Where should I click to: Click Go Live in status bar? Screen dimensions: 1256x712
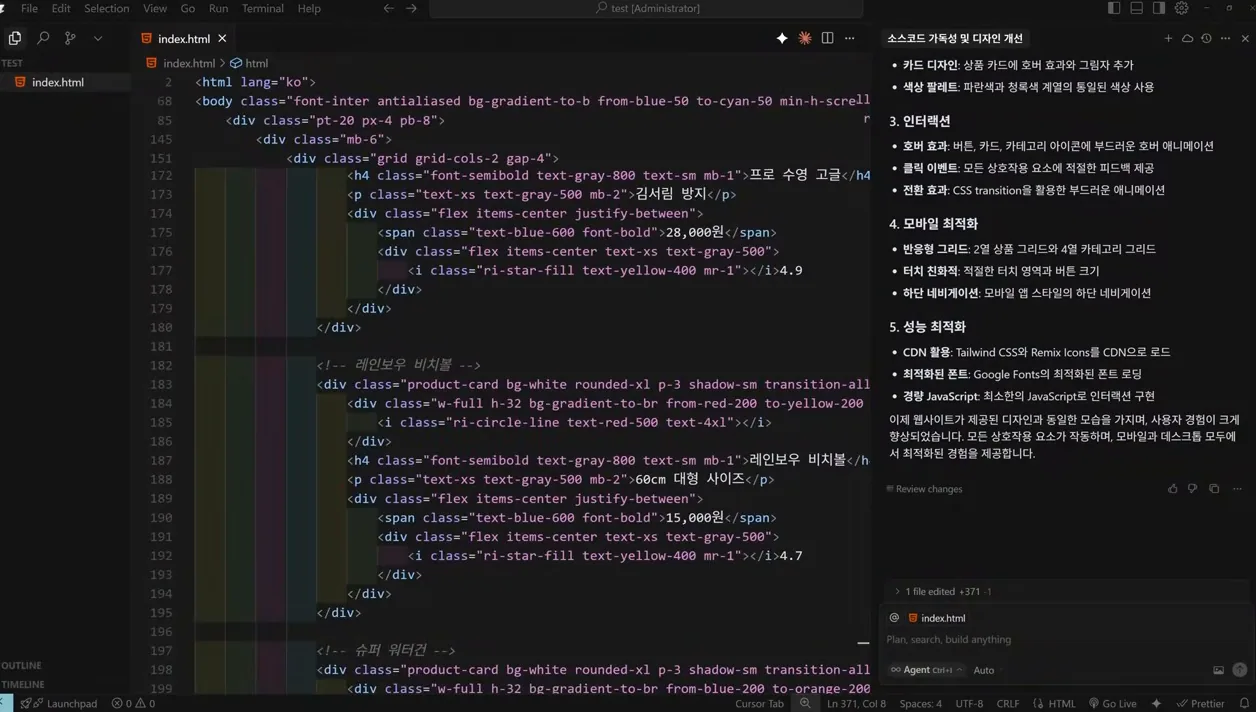tap(1112, 703)
